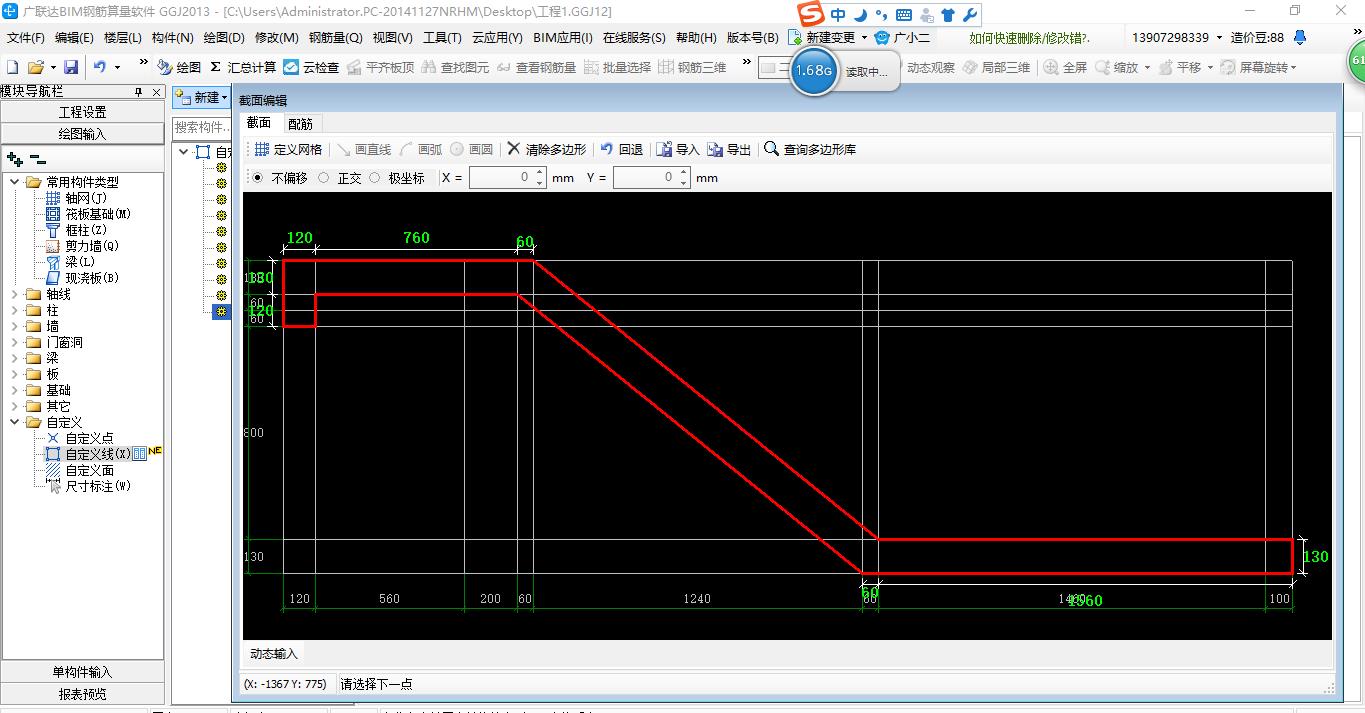
Task: Click 如何快速删除/修改错 help link
Action: (x=1030, y=38)
